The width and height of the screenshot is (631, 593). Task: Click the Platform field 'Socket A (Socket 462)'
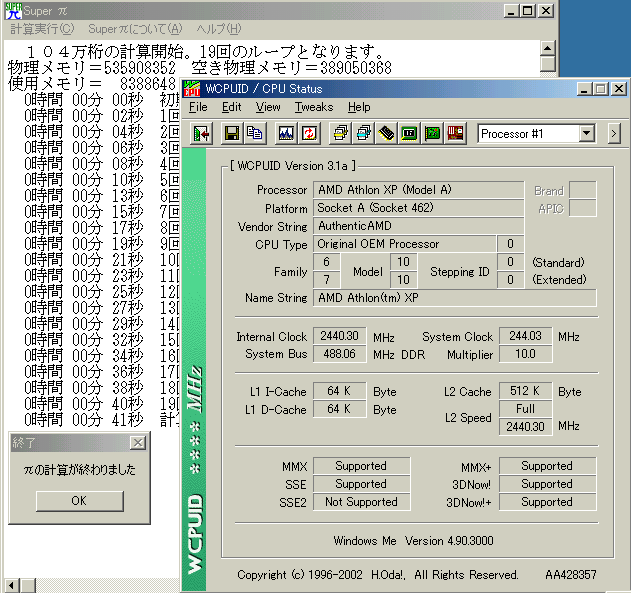[419, 208]
